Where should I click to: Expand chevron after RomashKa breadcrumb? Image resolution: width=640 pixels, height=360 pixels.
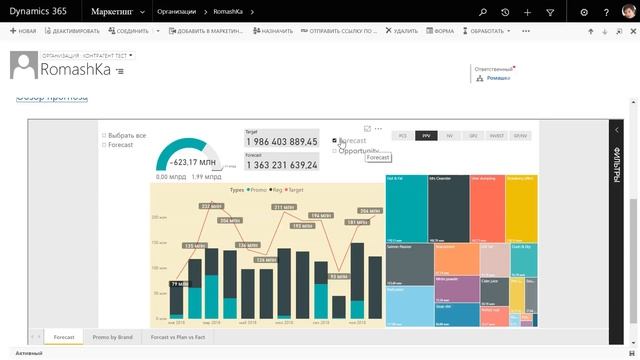(x=252, y=12)
